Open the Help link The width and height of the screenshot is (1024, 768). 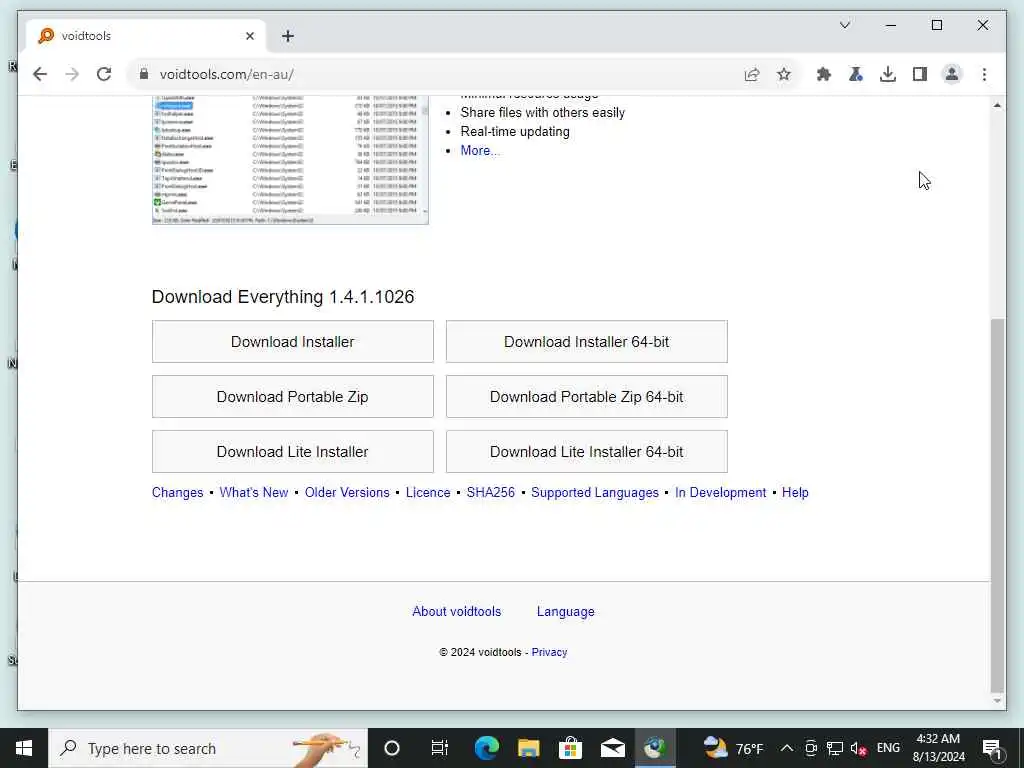point(795,492)
